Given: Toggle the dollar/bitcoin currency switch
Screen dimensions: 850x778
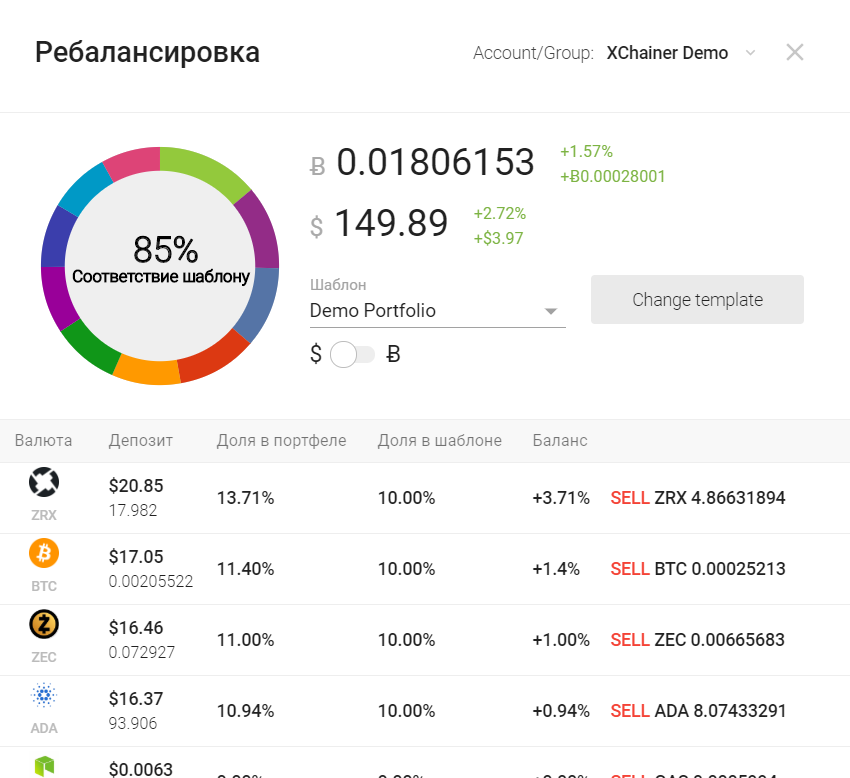Looking at the screenshot, I should pos(352,354).
